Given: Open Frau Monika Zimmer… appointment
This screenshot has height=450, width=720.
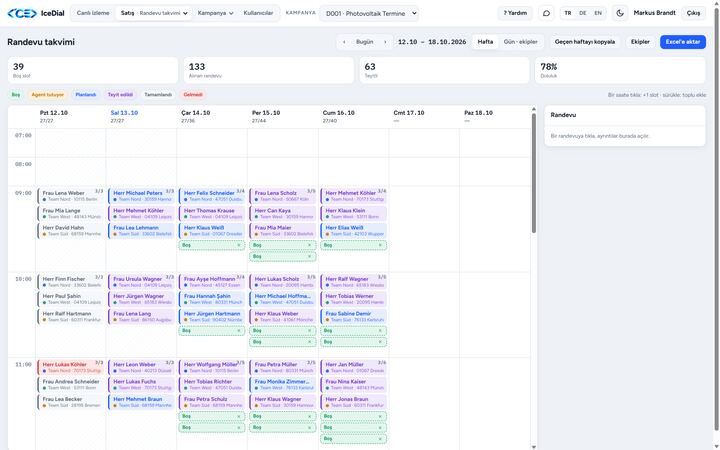Looking at the screenshot, I should (x=283, y=385).
